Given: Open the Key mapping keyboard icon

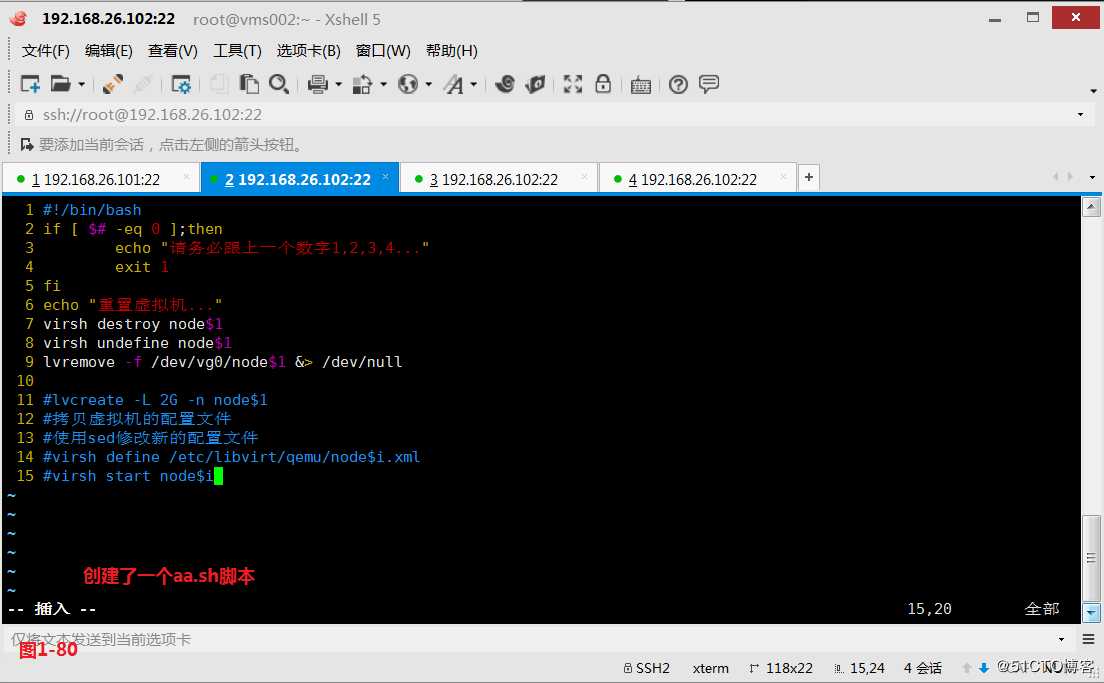Looking at the screenshot, I should click(x=641, y=85).
